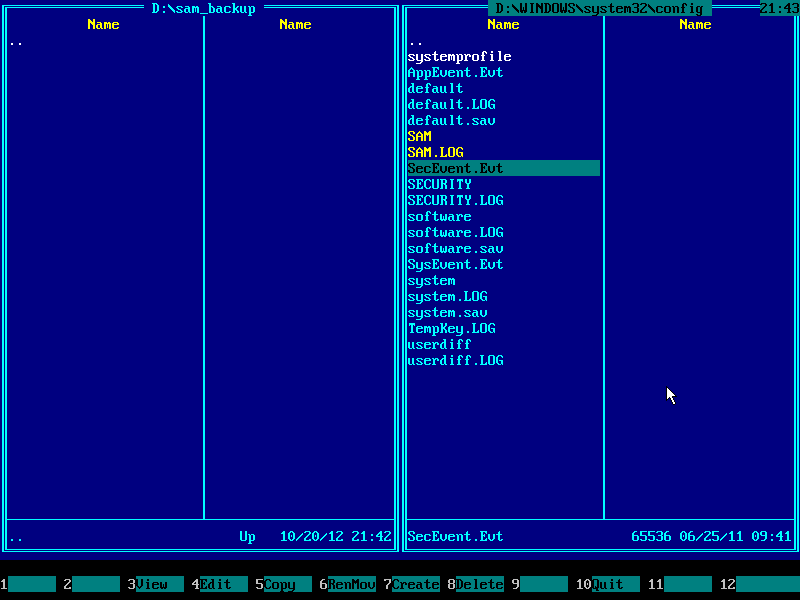800x600 pixels.
Task: Select the file named system
Action: (x=431, y=280)
